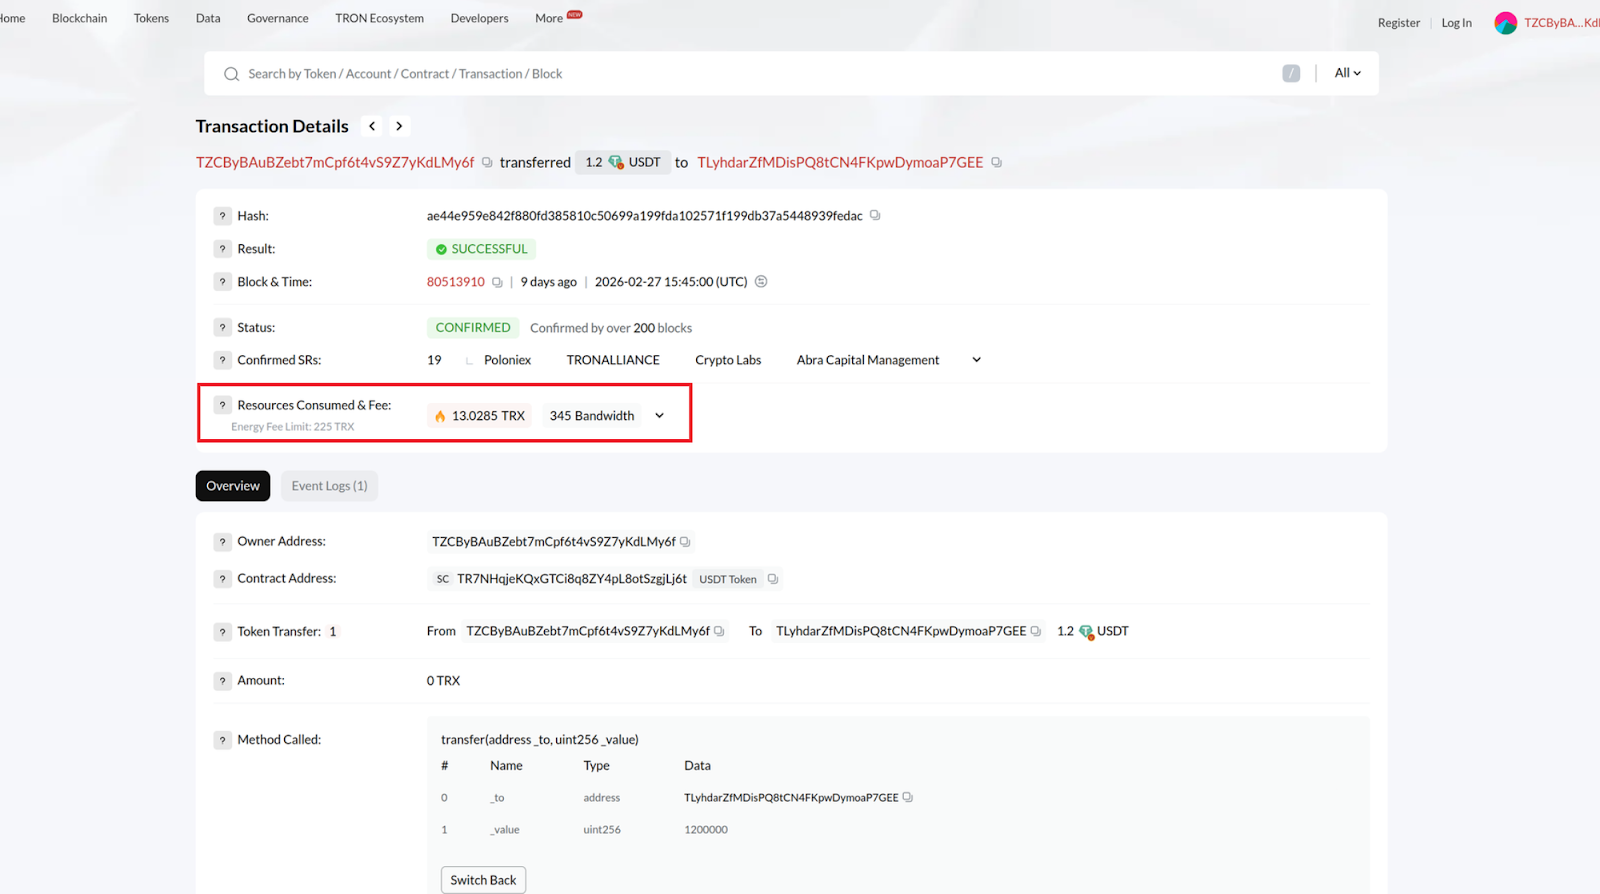
Task: Copy the Owner Address
Action: pyautogui.click(x=685, y=542)
